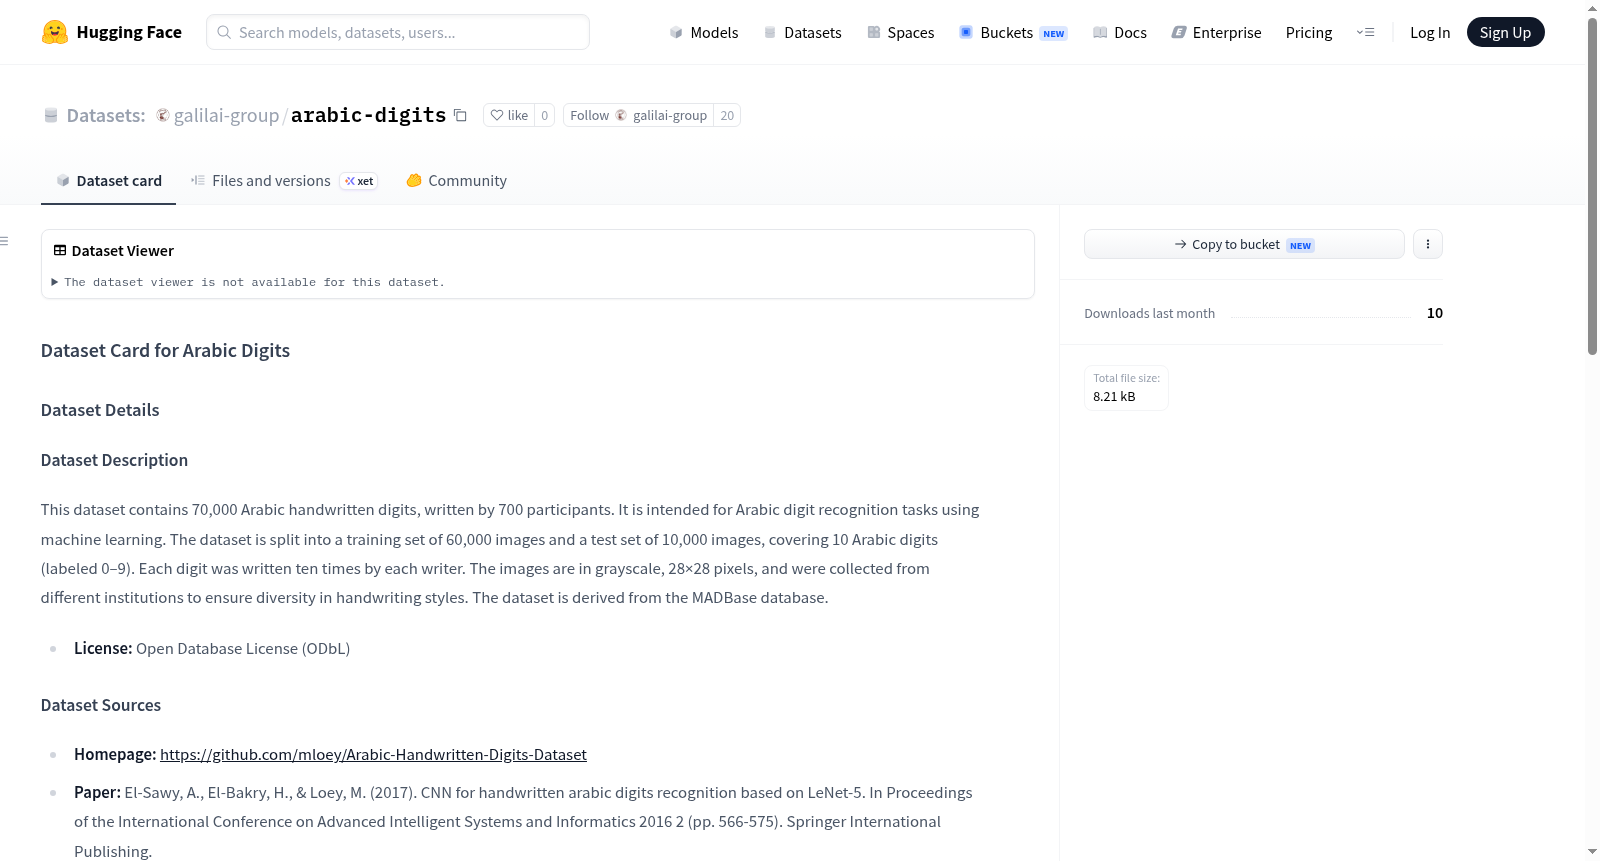1600x861 pixels.
Task: Open the Community tab
Action: click(456, 181)
